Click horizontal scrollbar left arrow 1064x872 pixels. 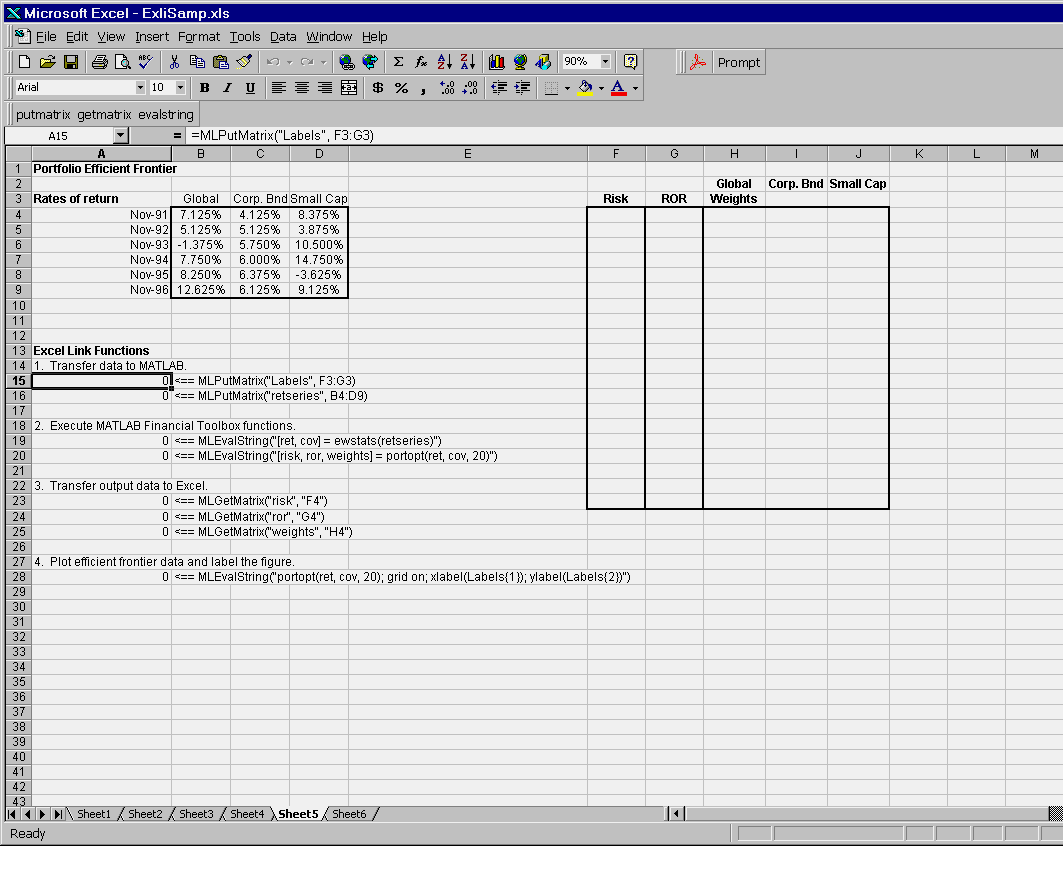tap(676, 814)
